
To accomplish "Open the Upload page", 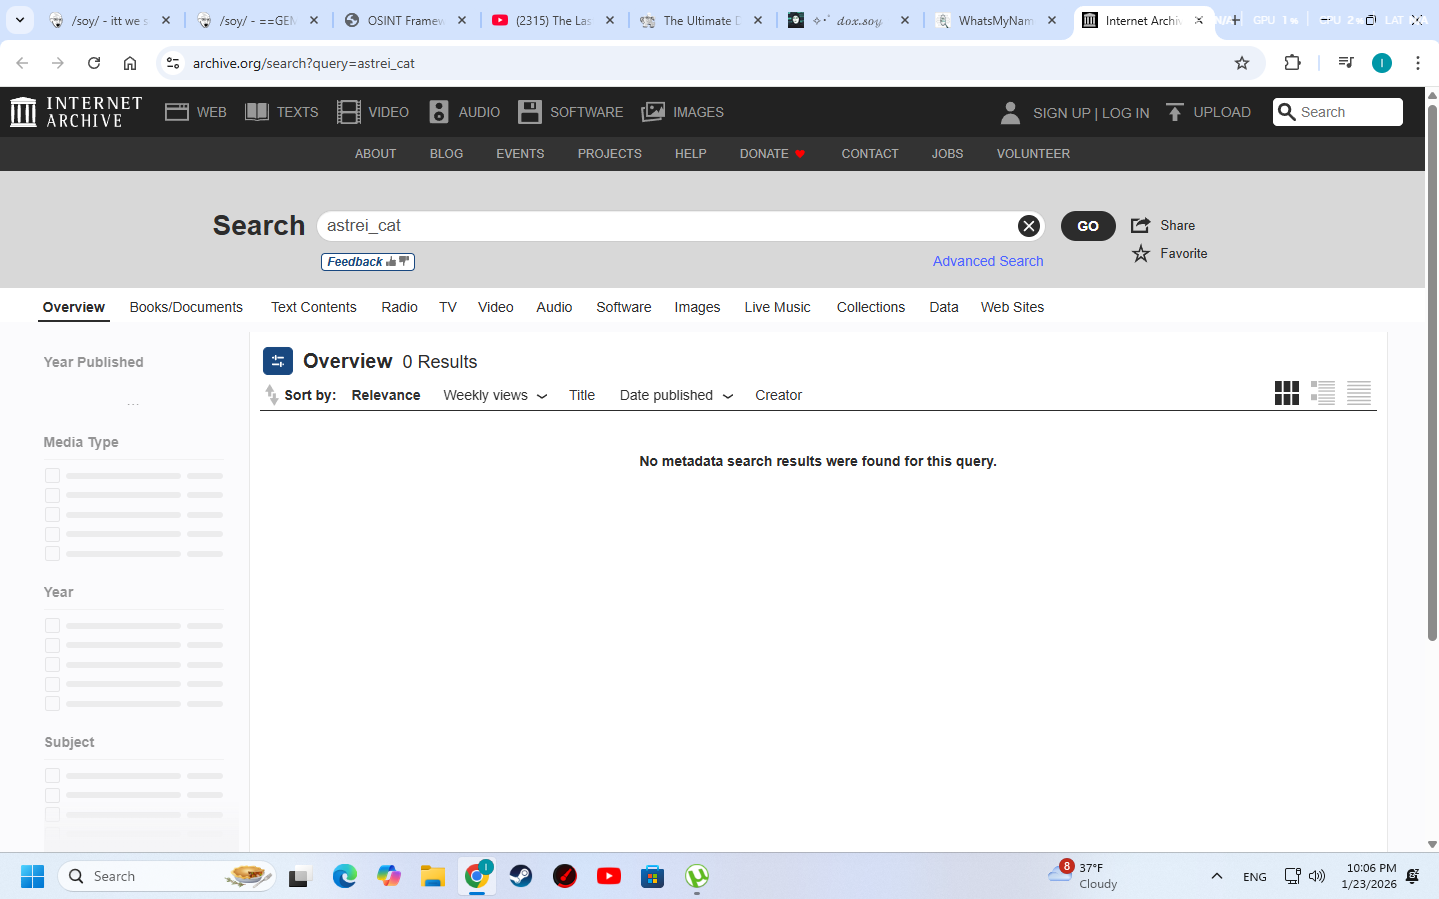I will [1208, 112].
